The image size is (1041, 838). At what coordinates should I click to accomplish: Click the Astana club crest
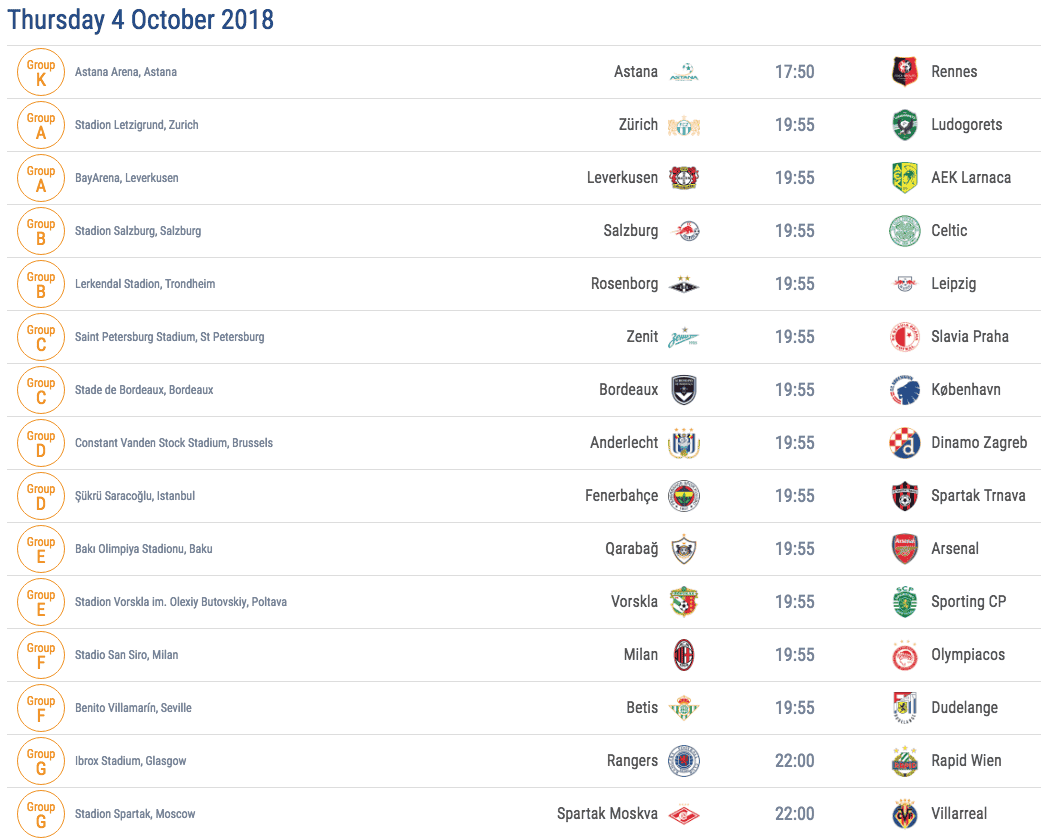(x=684, y=72)
